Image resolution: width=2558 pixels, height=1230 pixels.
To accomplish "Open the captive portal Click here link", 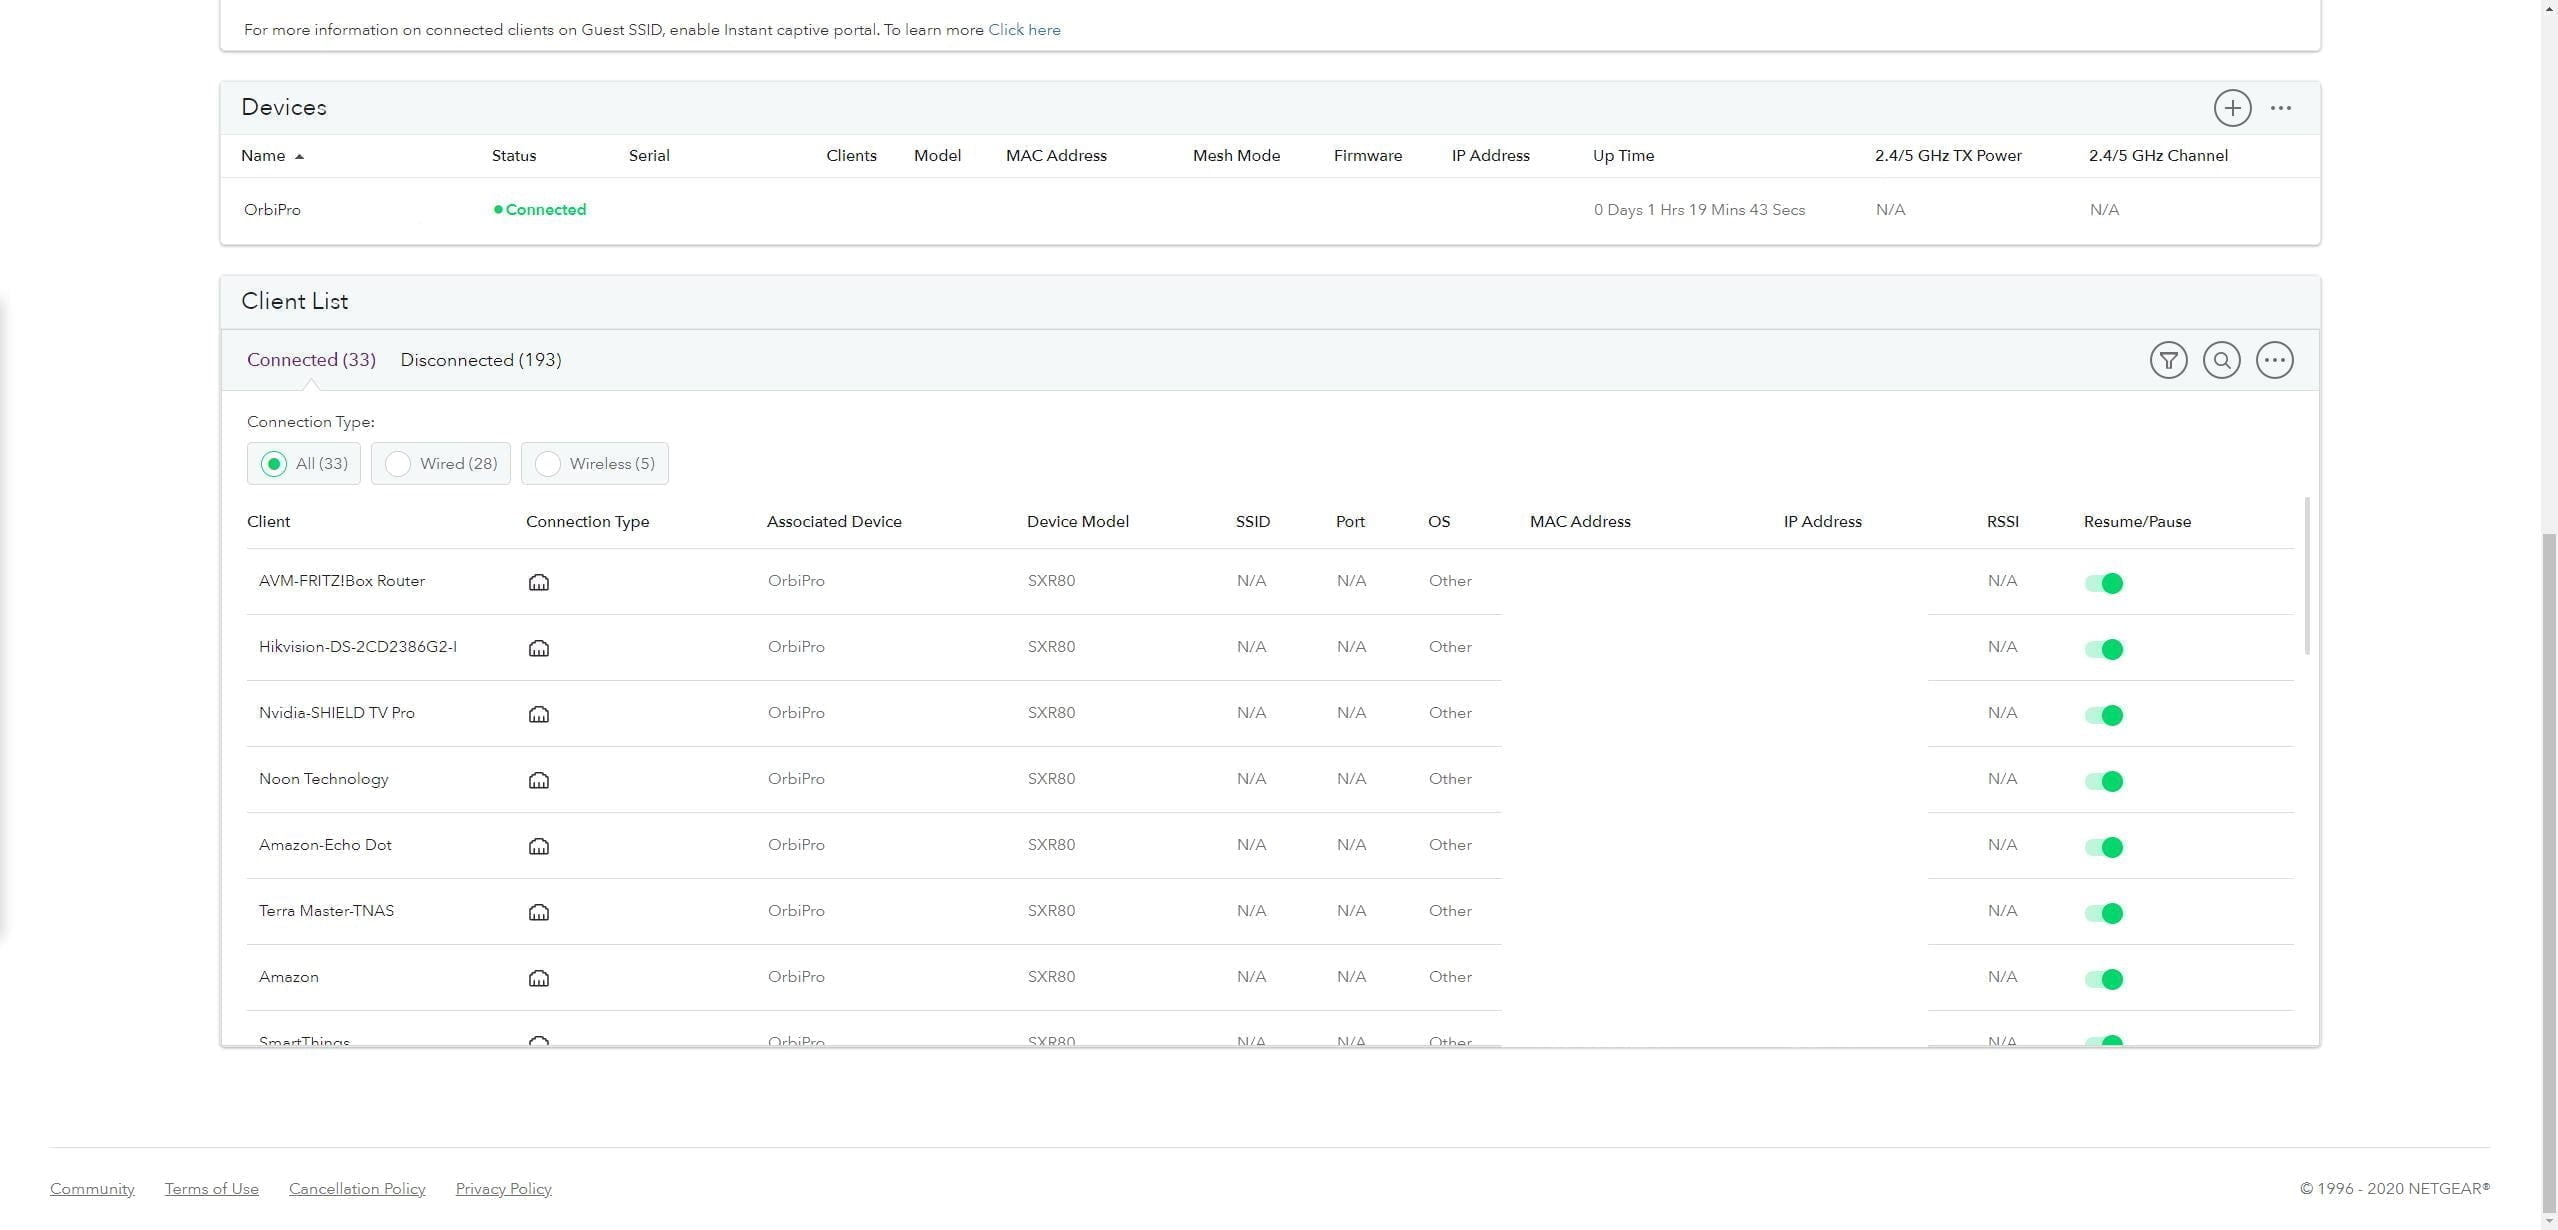I will pos(1024,30).
